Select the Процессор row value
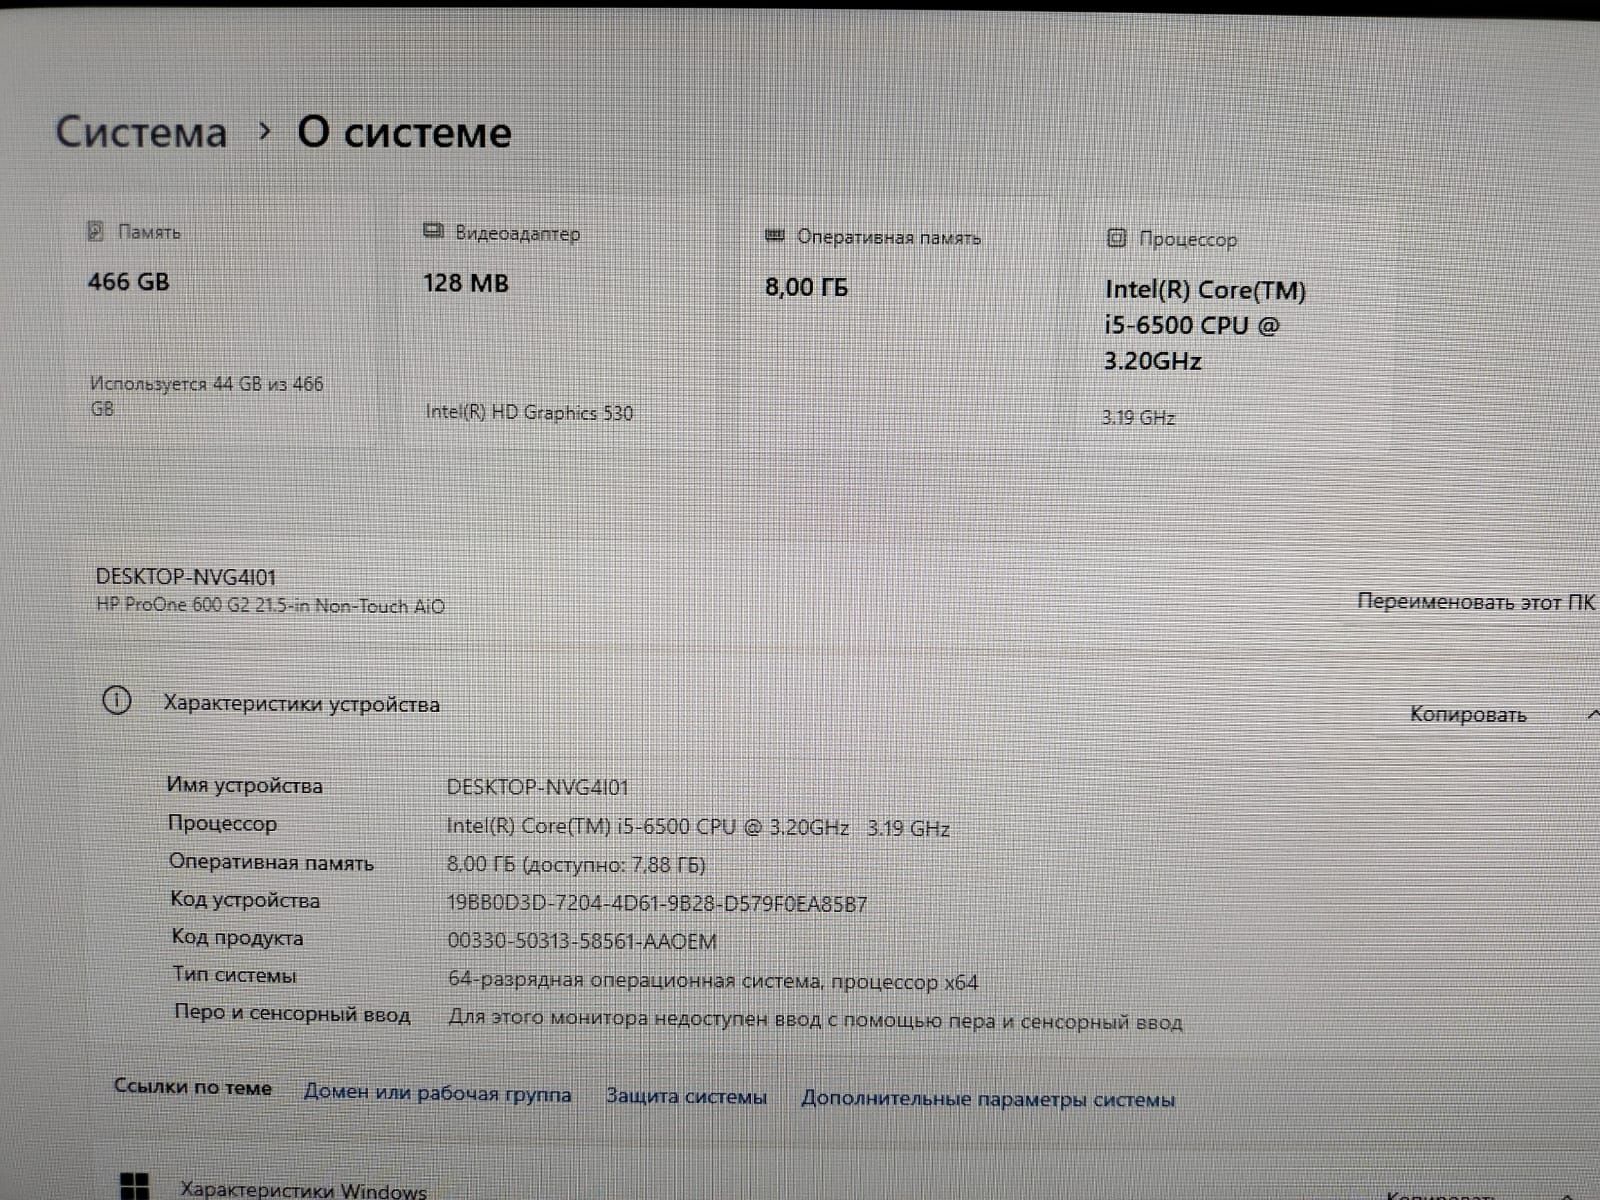Image resolution: width=1600 pixels, height=1200 pixels. click(698, 827)
